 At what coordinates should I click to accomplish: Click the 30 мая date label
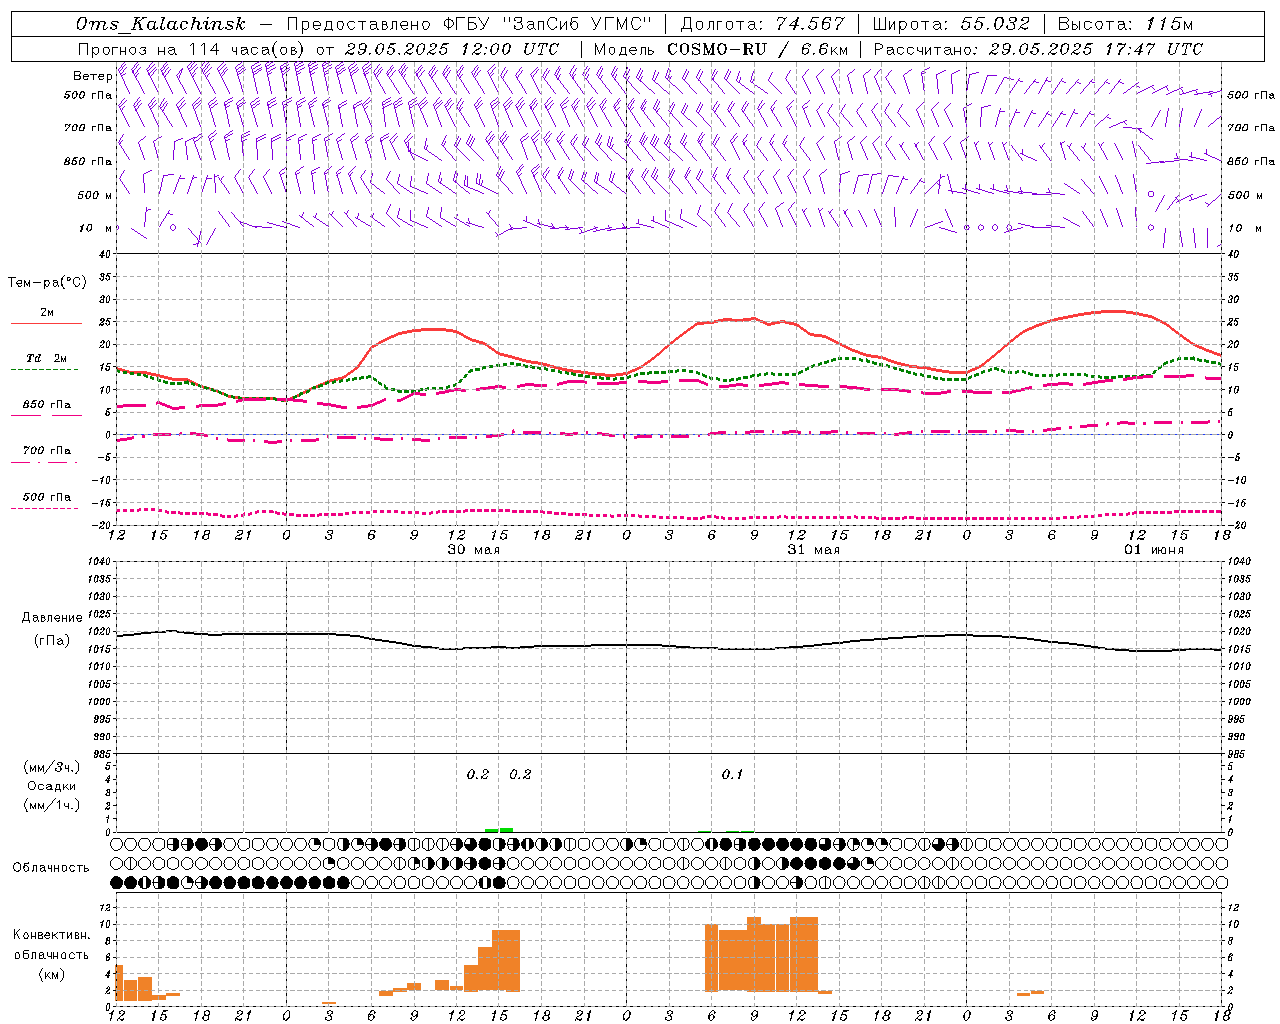coord(474,550)
